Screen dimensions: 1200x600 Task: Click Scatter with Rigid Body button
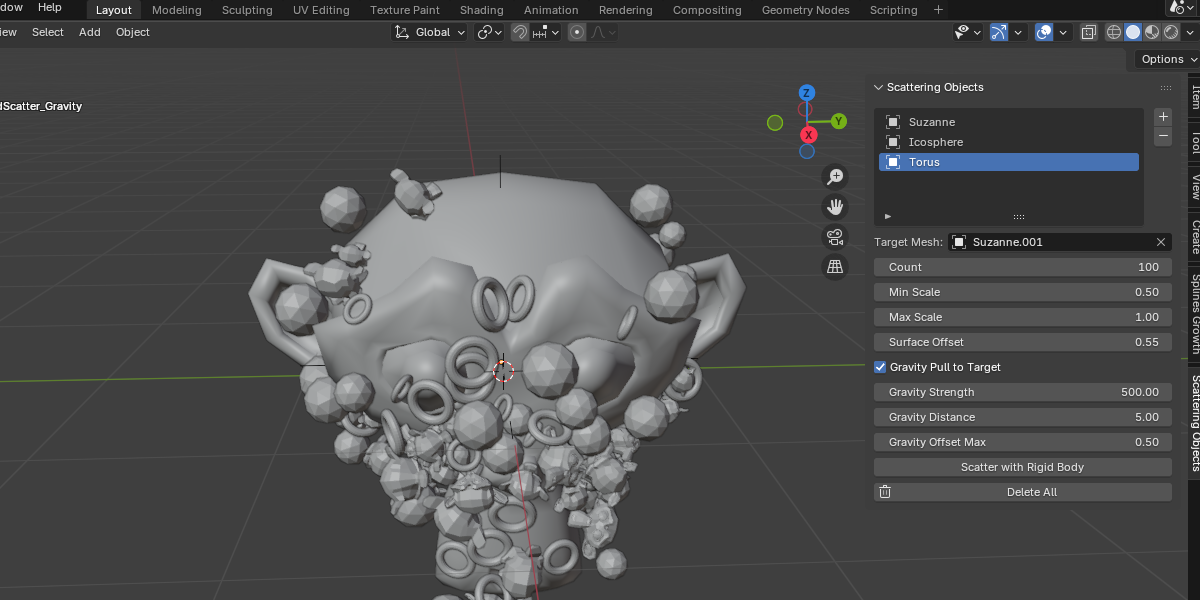coord(1023,467)
